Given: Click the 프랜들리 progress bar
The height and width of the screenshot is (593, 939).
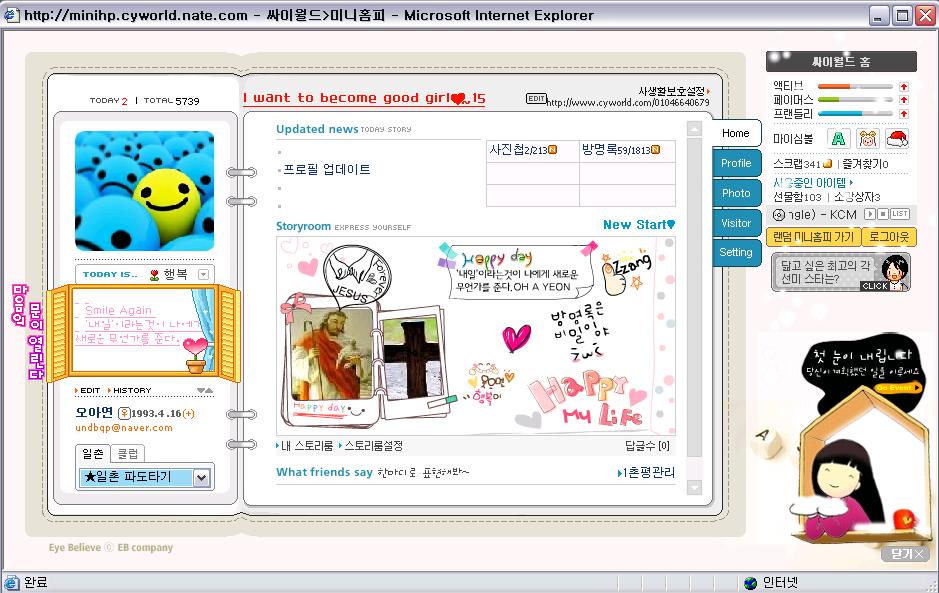Looking at the screenshot, I should (x=855, y=114).
